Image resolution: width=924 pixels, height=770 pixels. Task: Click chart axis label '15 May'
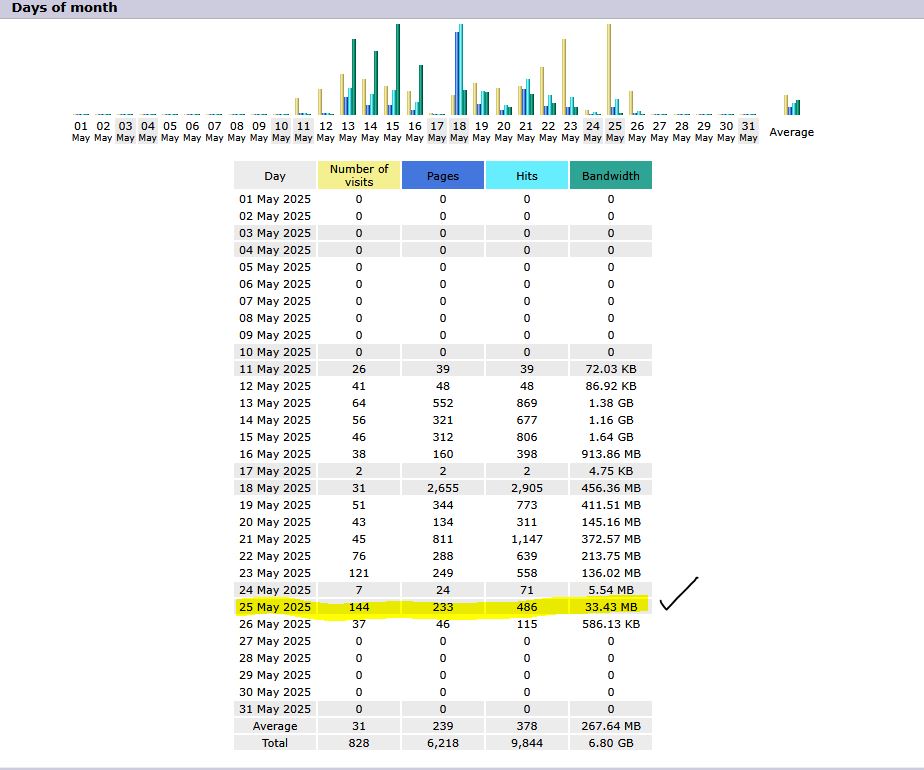pyautogui.click(x=392, y=131)
